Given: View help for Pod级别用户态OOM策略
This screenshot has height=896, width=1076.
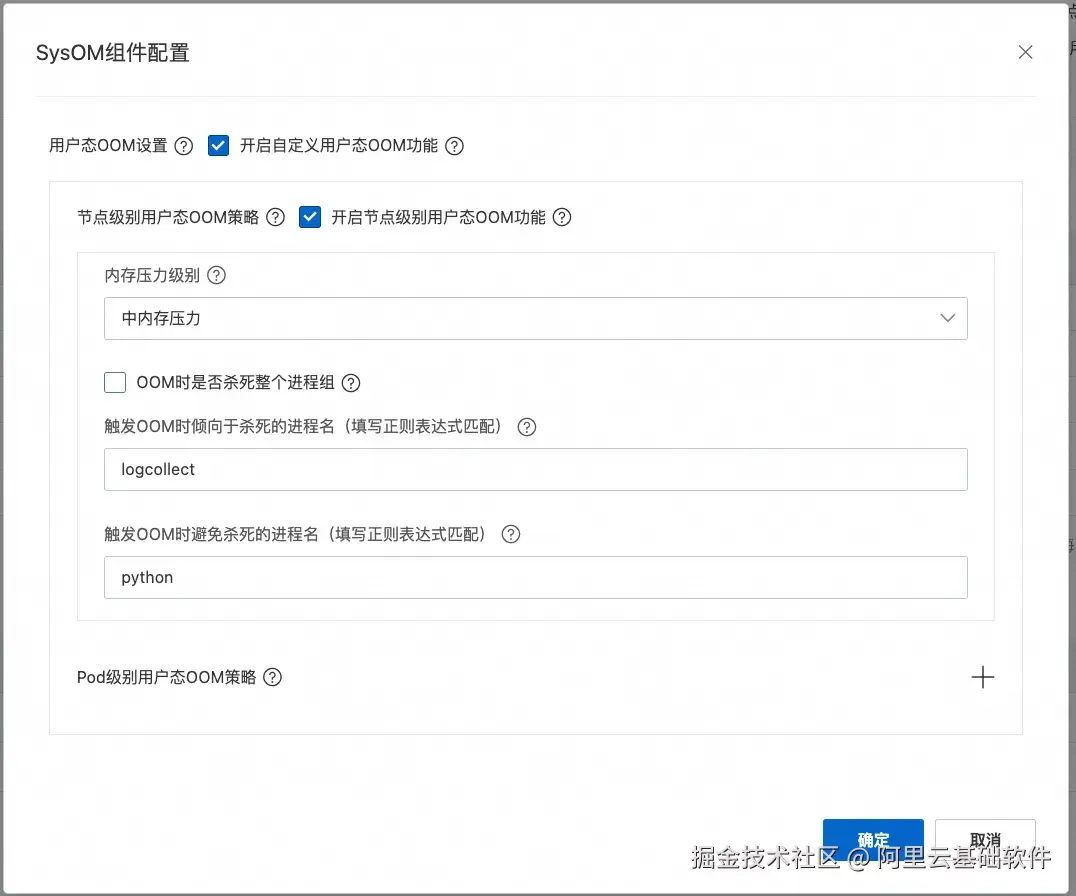Looking at the screenshot, I should (272, 677).
